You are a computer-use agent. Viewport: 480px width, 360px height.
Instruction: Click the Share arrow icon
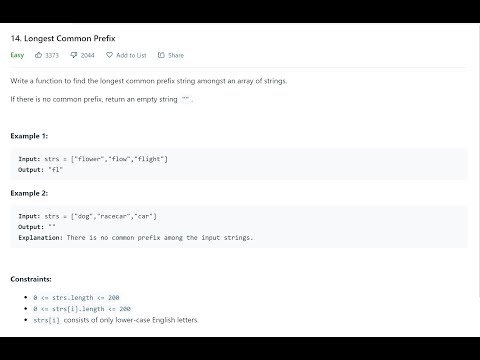click(161, 55)
